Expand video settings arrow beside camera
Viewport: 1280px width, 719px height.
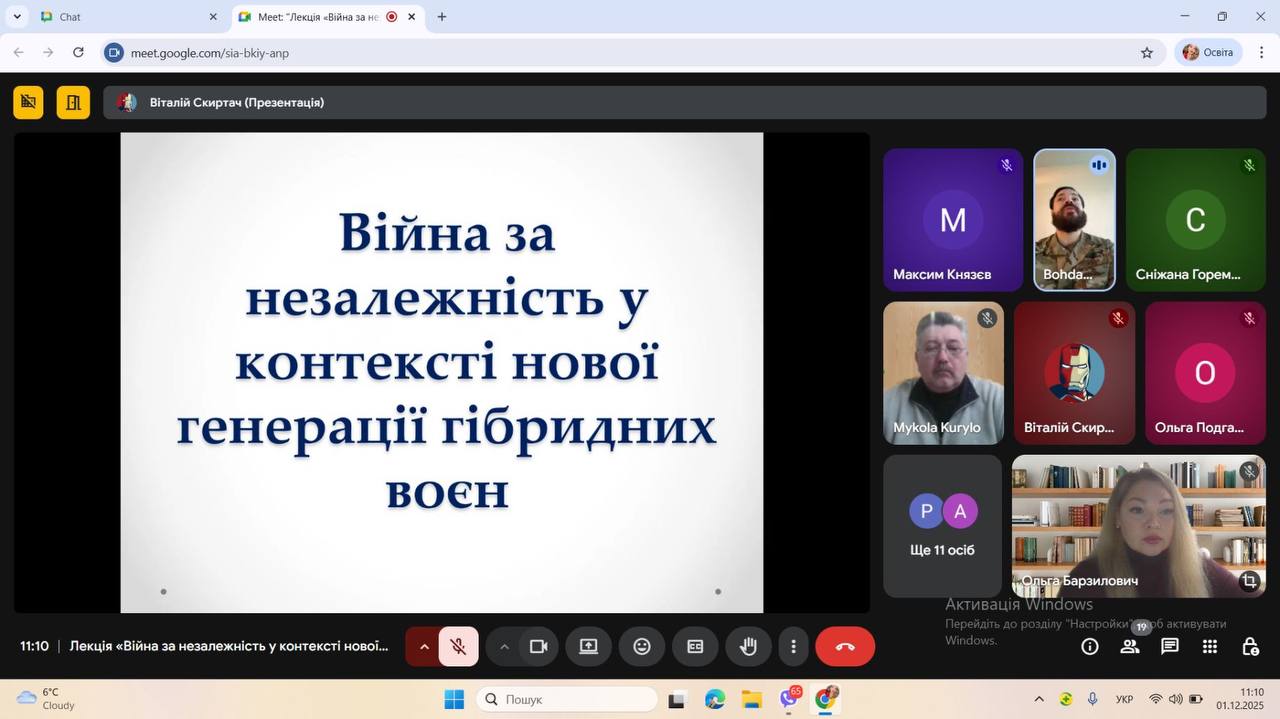point(504,646)
